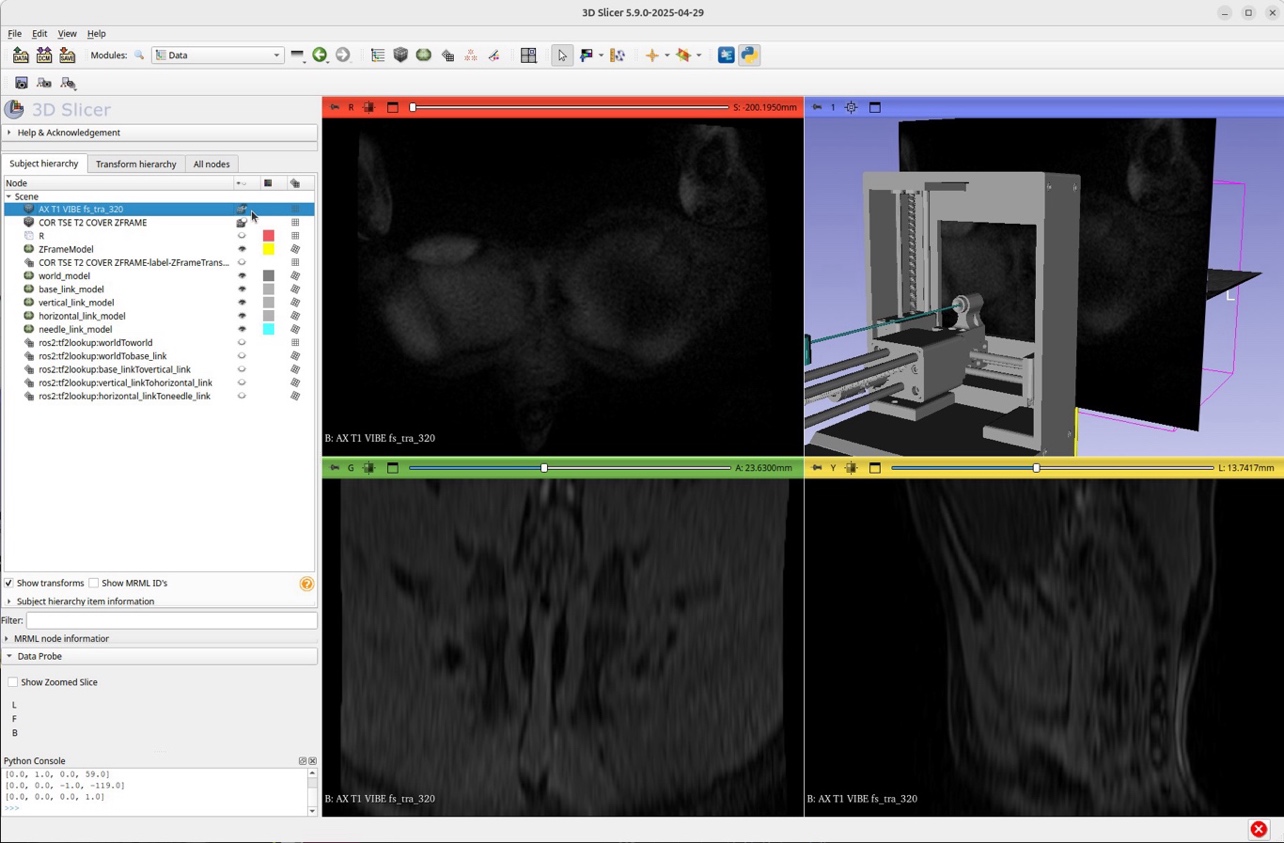Open the Markups module toolbar icon
Screen dimensions: 1284x843
click(x=471, y=55)
